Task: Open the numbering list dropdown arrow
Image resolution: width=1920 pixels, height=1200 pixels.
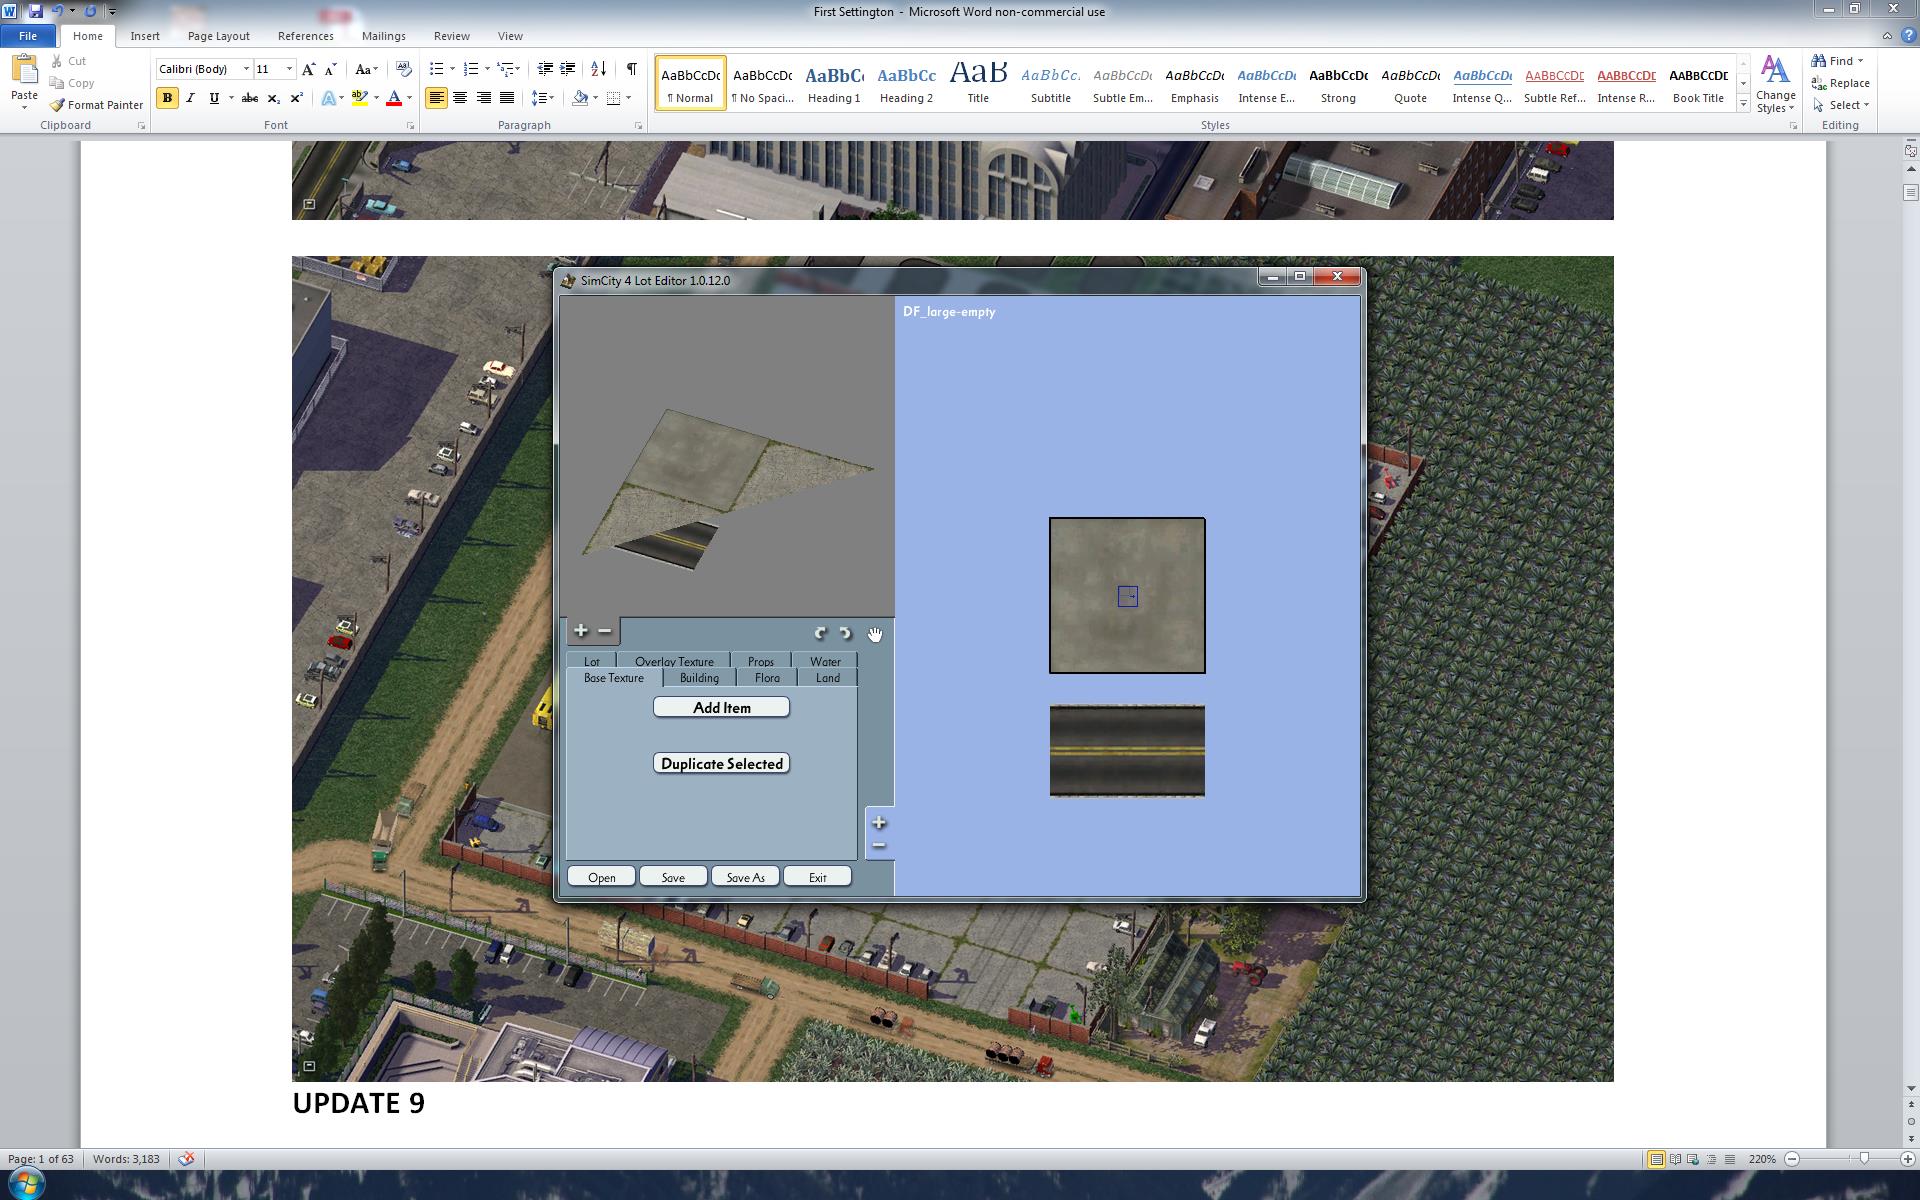Action: click(x=487, y=69)
